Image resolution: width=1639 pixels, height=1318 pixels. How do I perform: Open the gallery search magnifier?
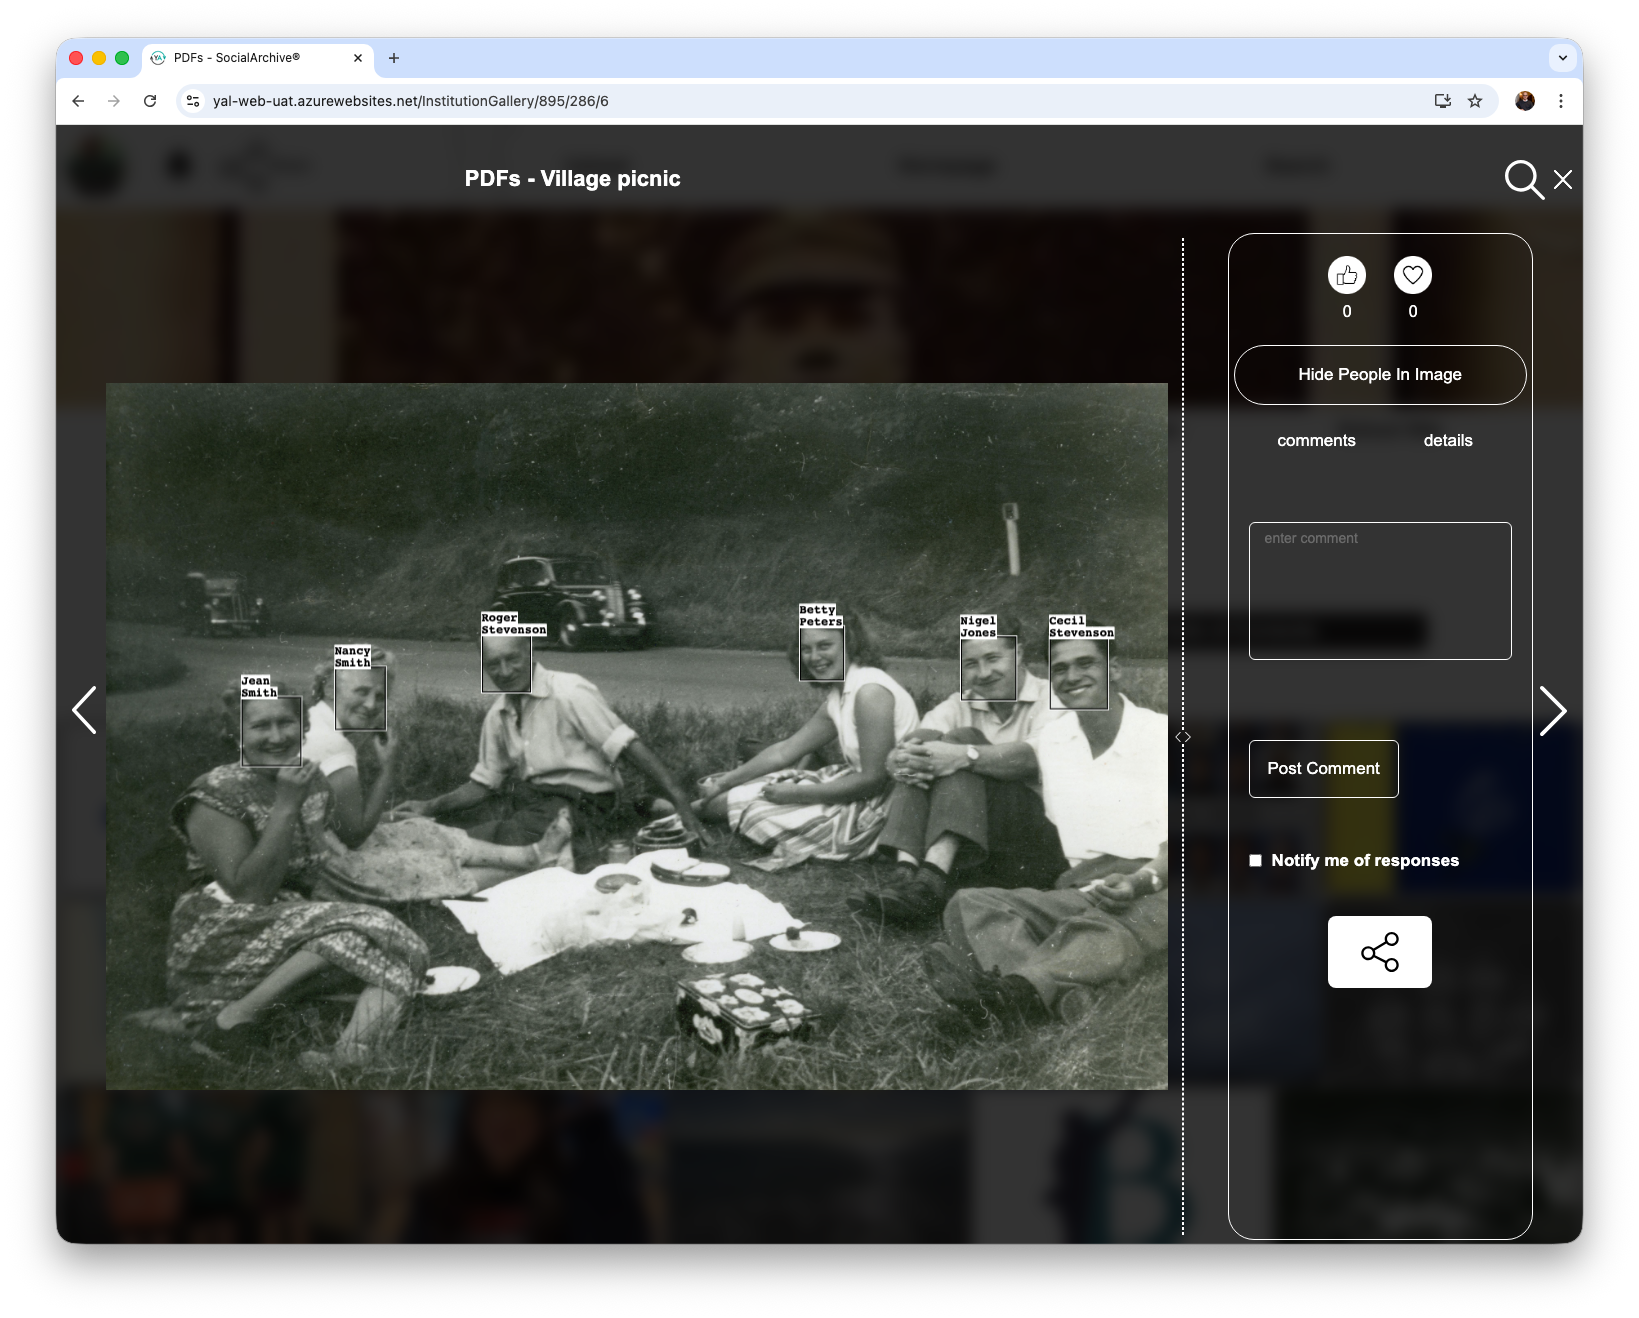click(x=1522, y=181)
